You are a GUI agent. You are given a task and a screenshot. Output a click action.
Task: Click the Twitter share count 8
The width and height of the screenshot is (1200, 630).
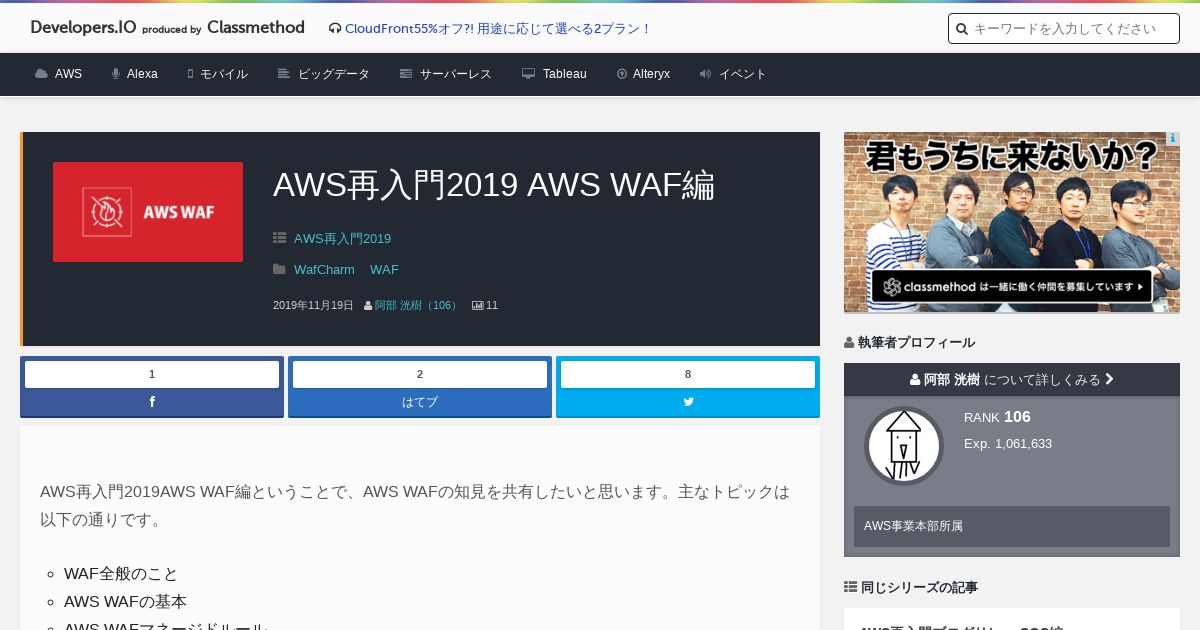pyautogui.click(x=688, y=374)
